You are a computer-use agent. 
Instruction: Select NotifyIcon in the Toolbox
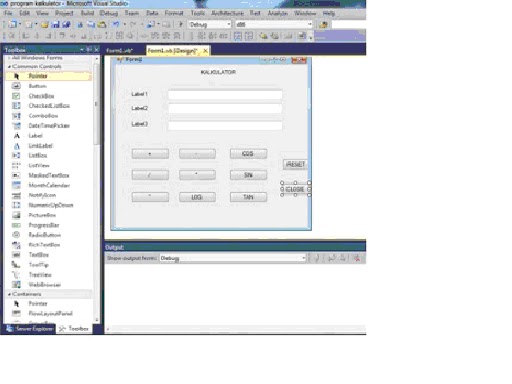click(42, 195)
